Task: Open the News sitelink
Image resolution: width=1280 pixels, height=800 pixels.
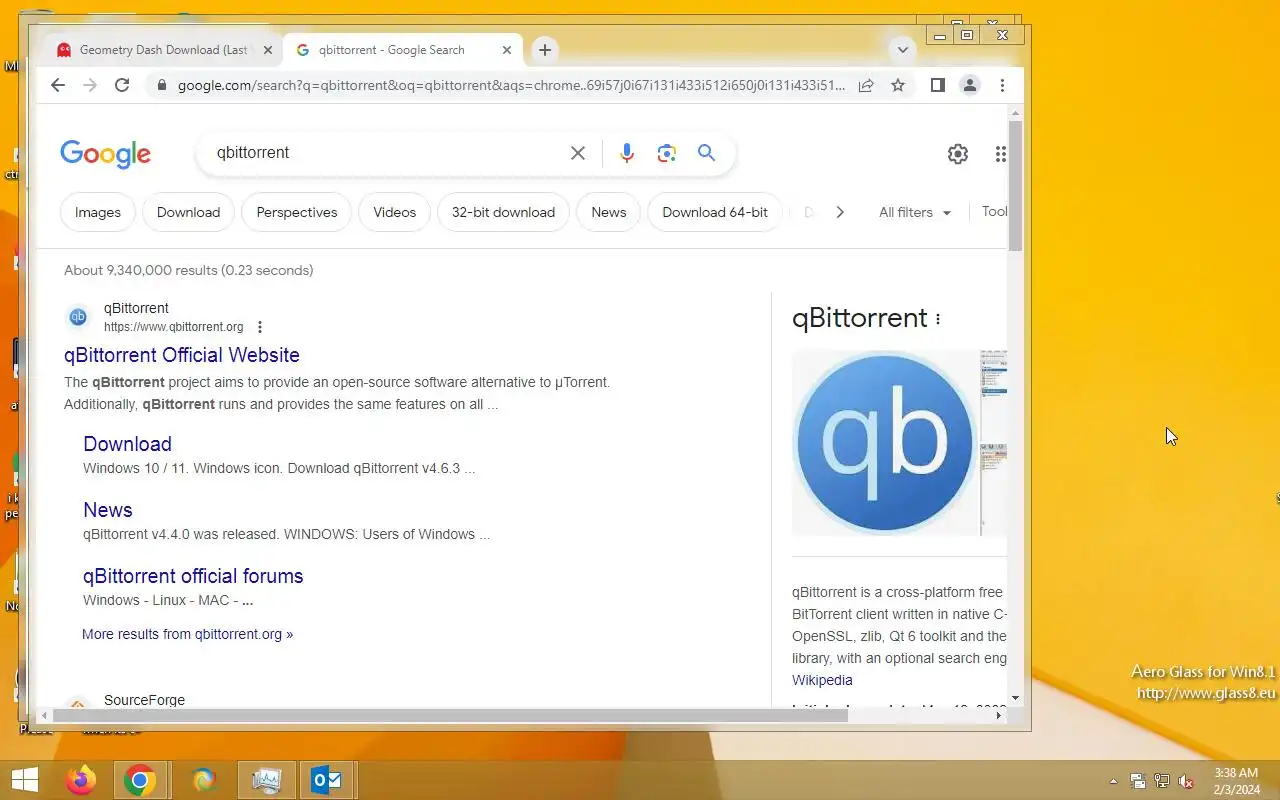Action: [x=108, y=510]
